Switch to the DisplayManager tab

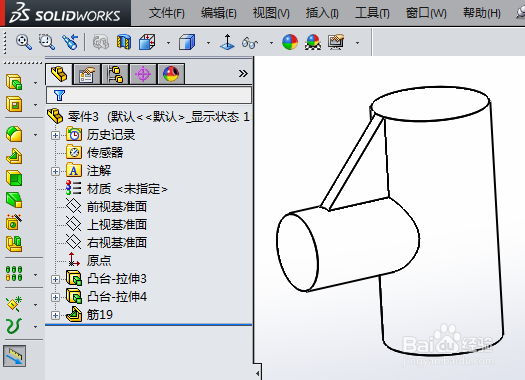click(171, 74)
